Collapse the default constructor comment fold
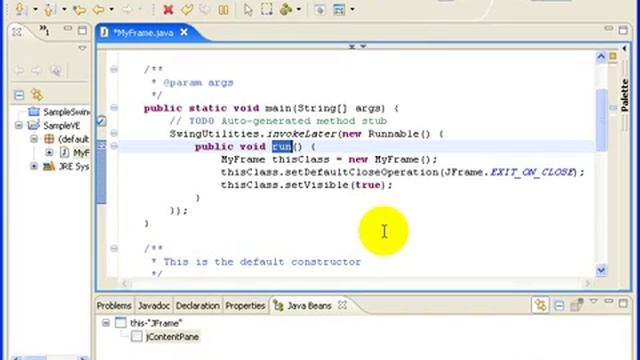 tap(114, 248)
